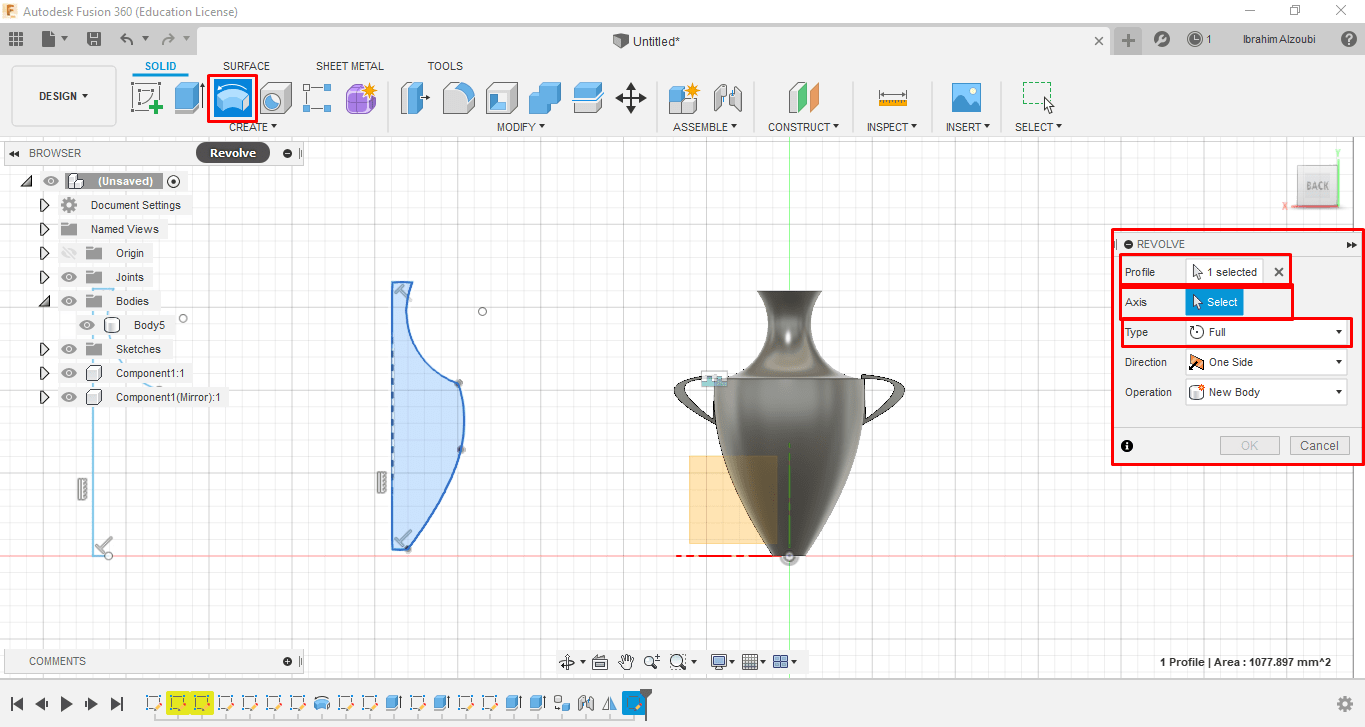Viewport: 1365px width, 727px height.
Task: Switch to the SHEET METAL tab
Action: click(350, 66)
